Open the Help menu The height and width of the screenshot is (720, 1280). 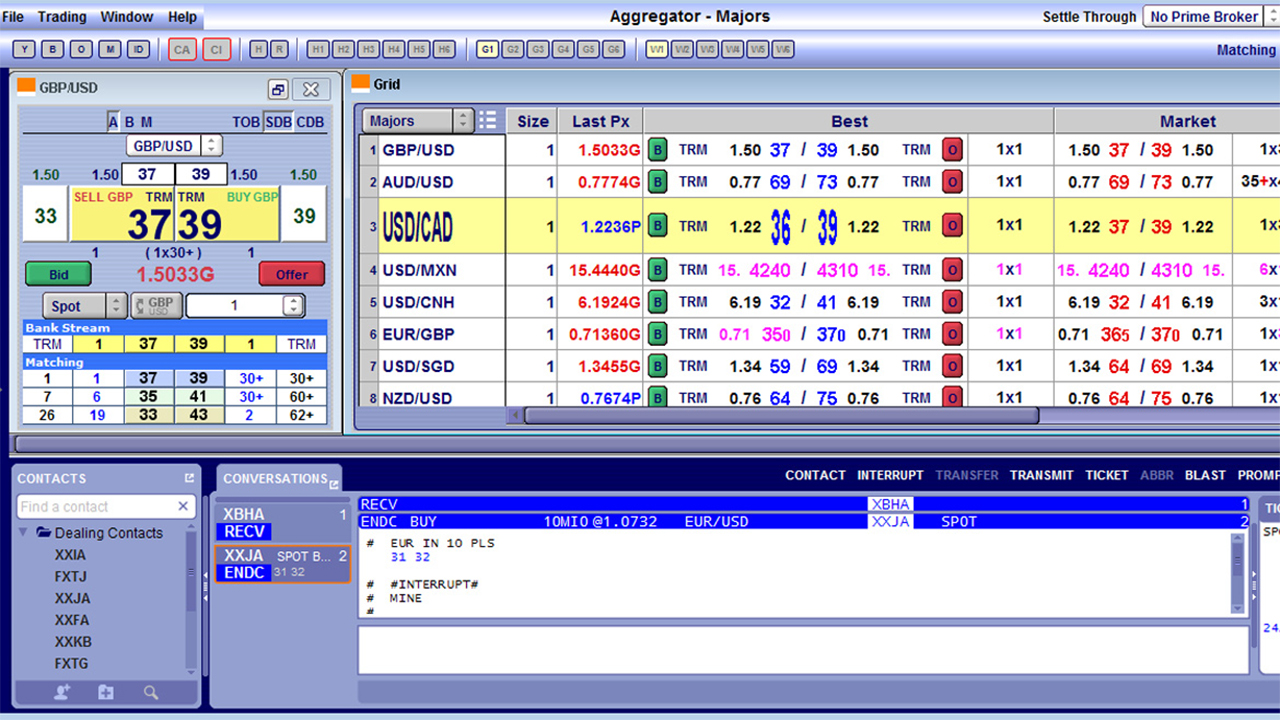point(182,16)
